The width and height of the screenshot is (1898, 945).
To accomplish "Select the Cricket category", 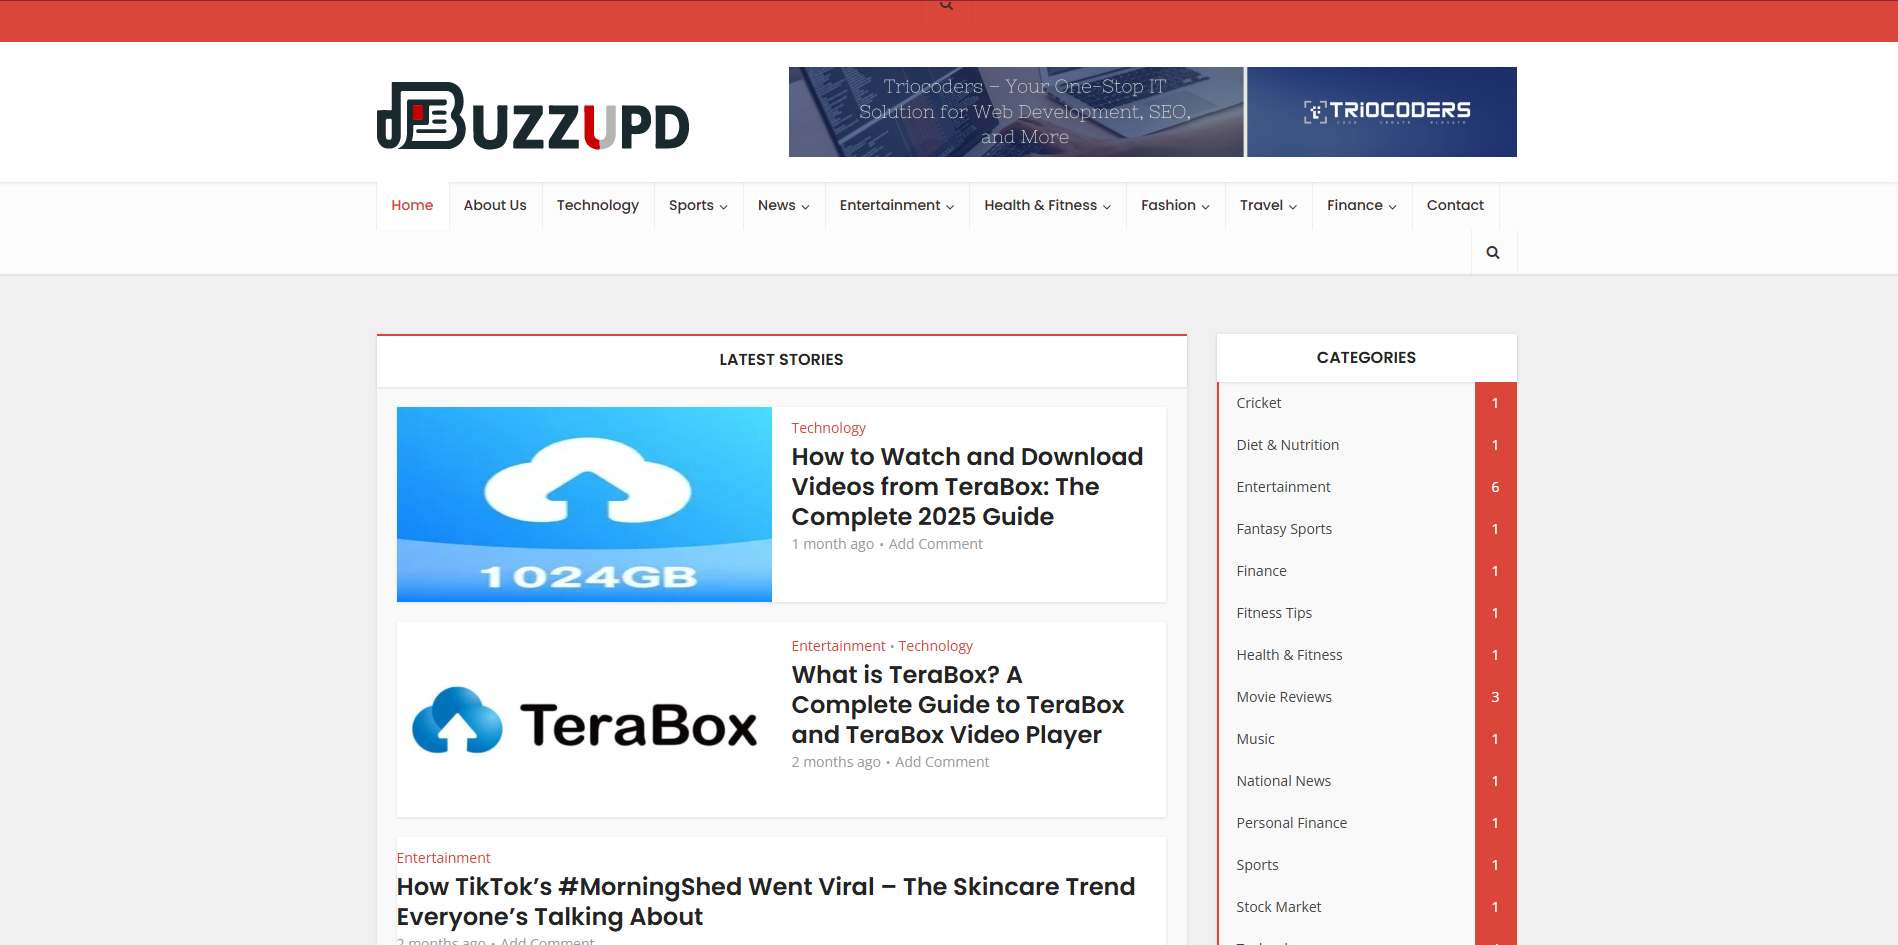I will (x=1258, y=403).
